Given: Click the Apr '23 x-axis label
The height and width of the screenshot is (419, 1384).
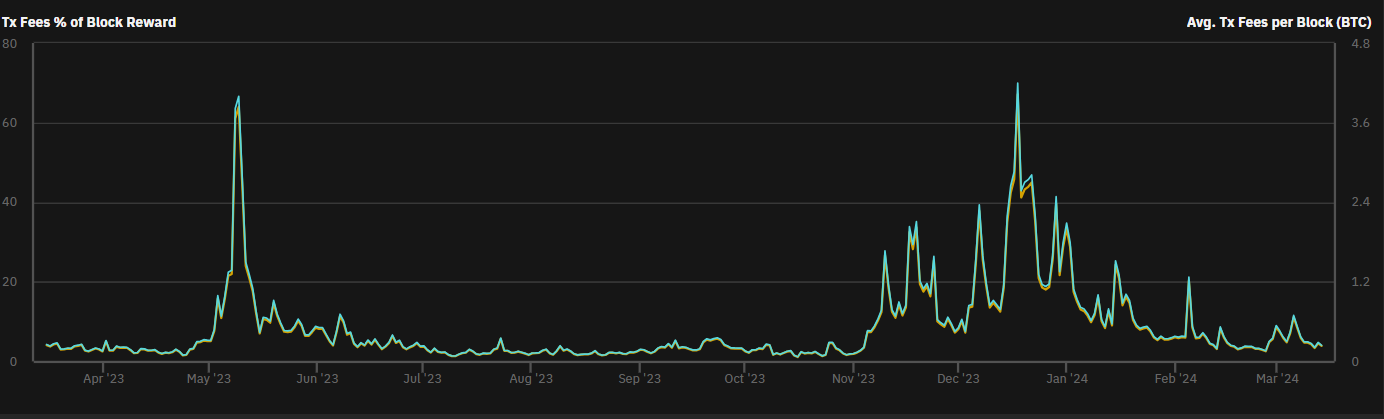Looking at the screenshot, I should coord(103,379).
